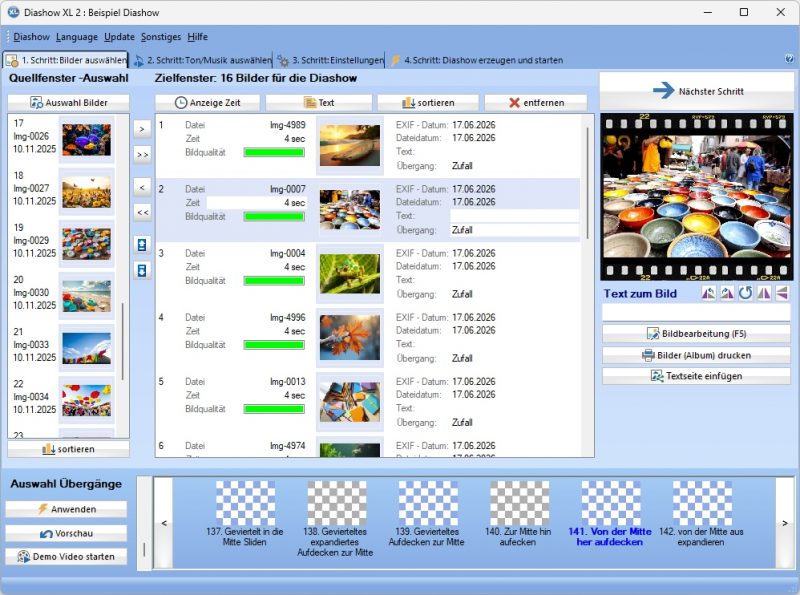Select transition 141 Von der Mitte her aufdecken

(x=610, y=514)
